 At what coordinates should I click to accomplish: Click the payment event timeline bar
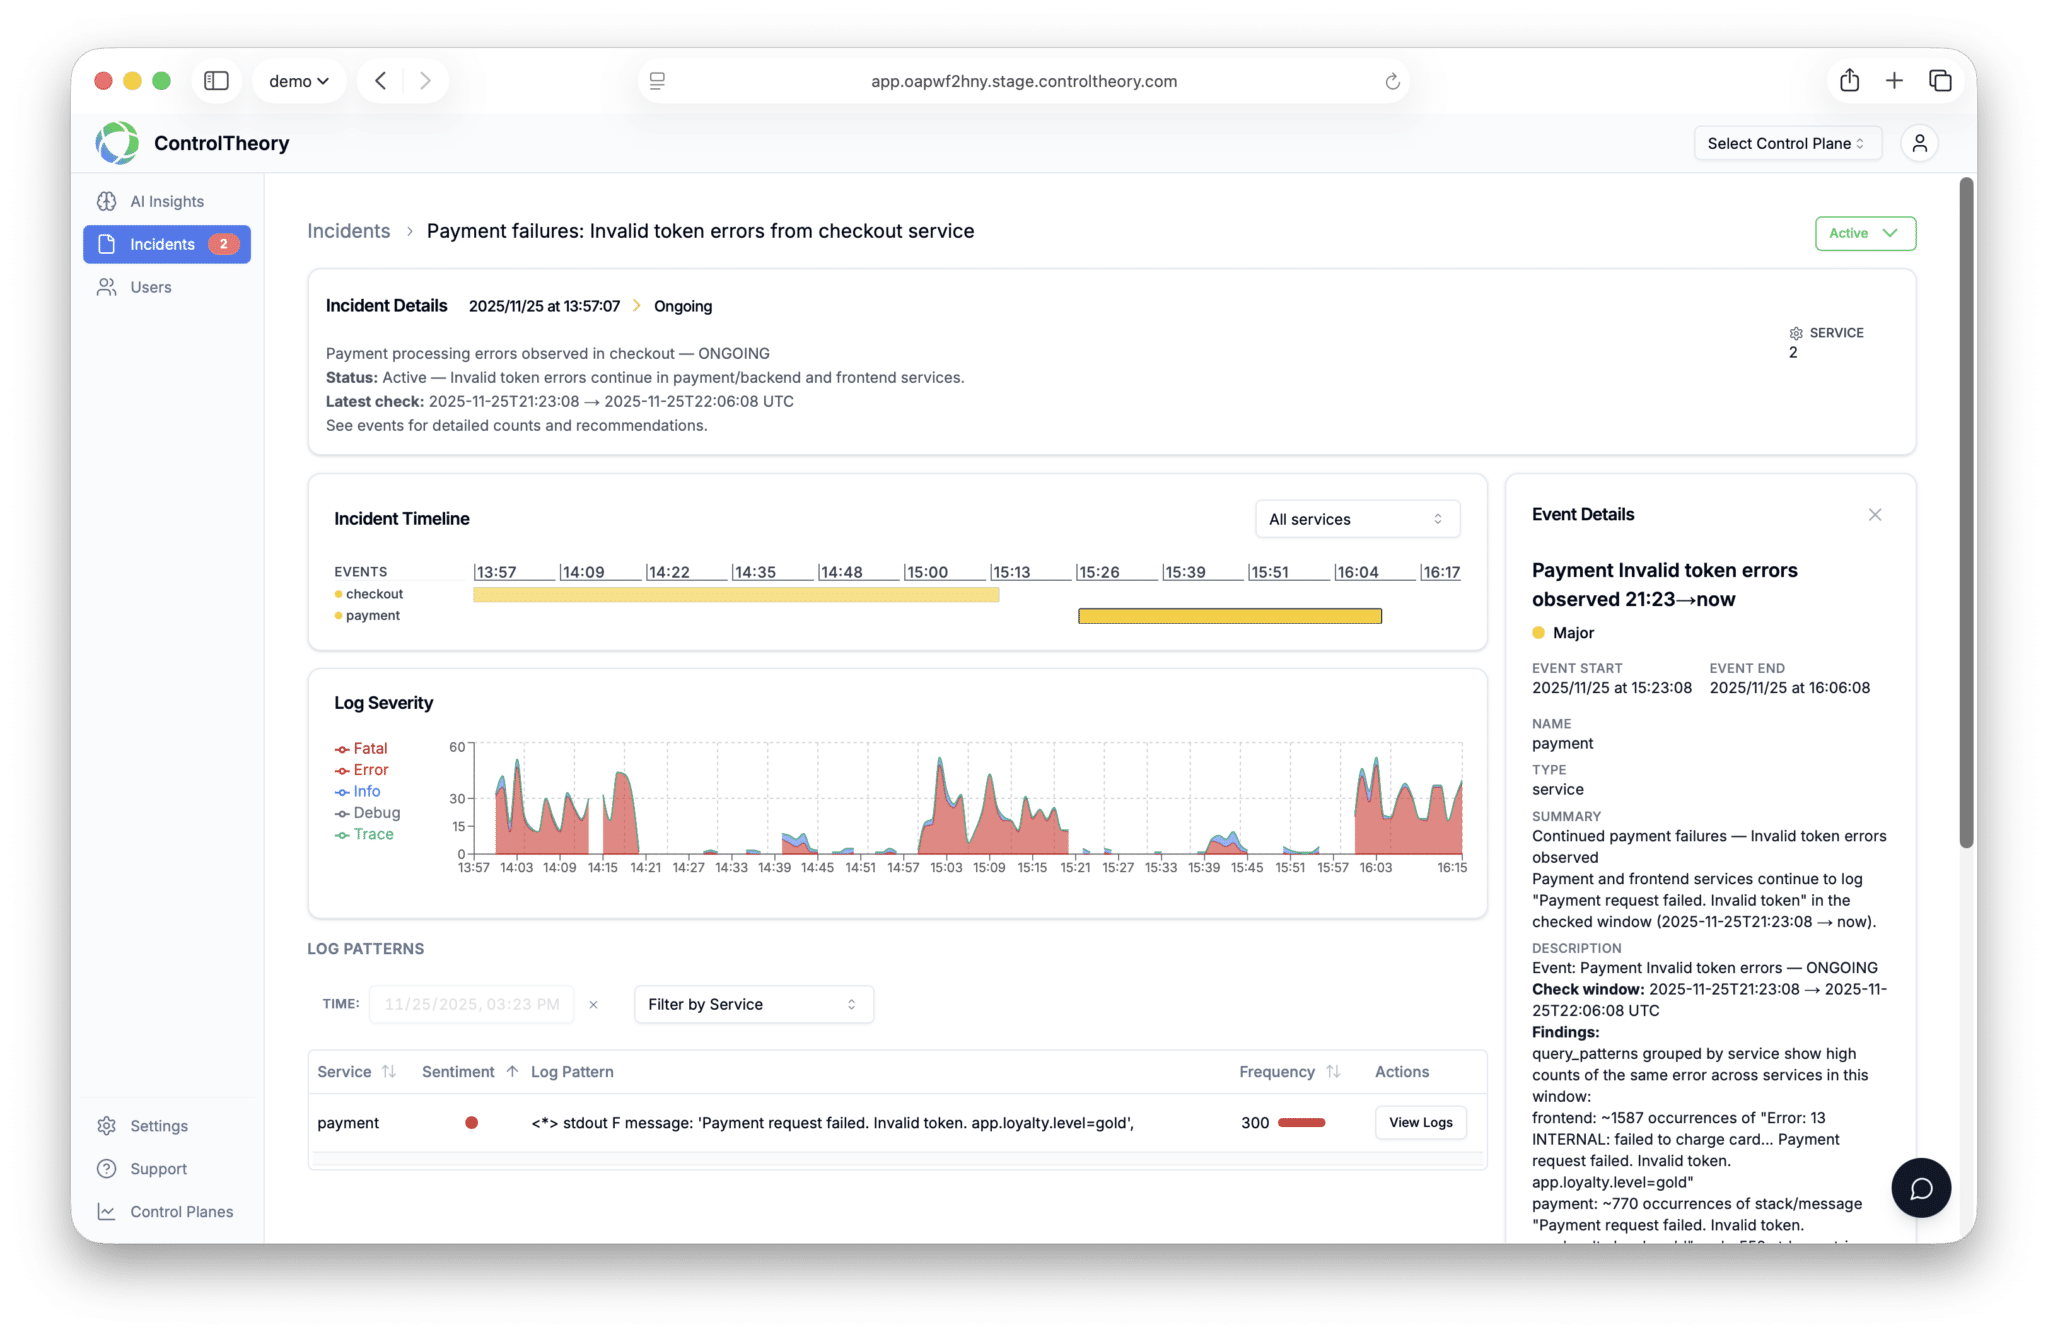point(1229,616)
